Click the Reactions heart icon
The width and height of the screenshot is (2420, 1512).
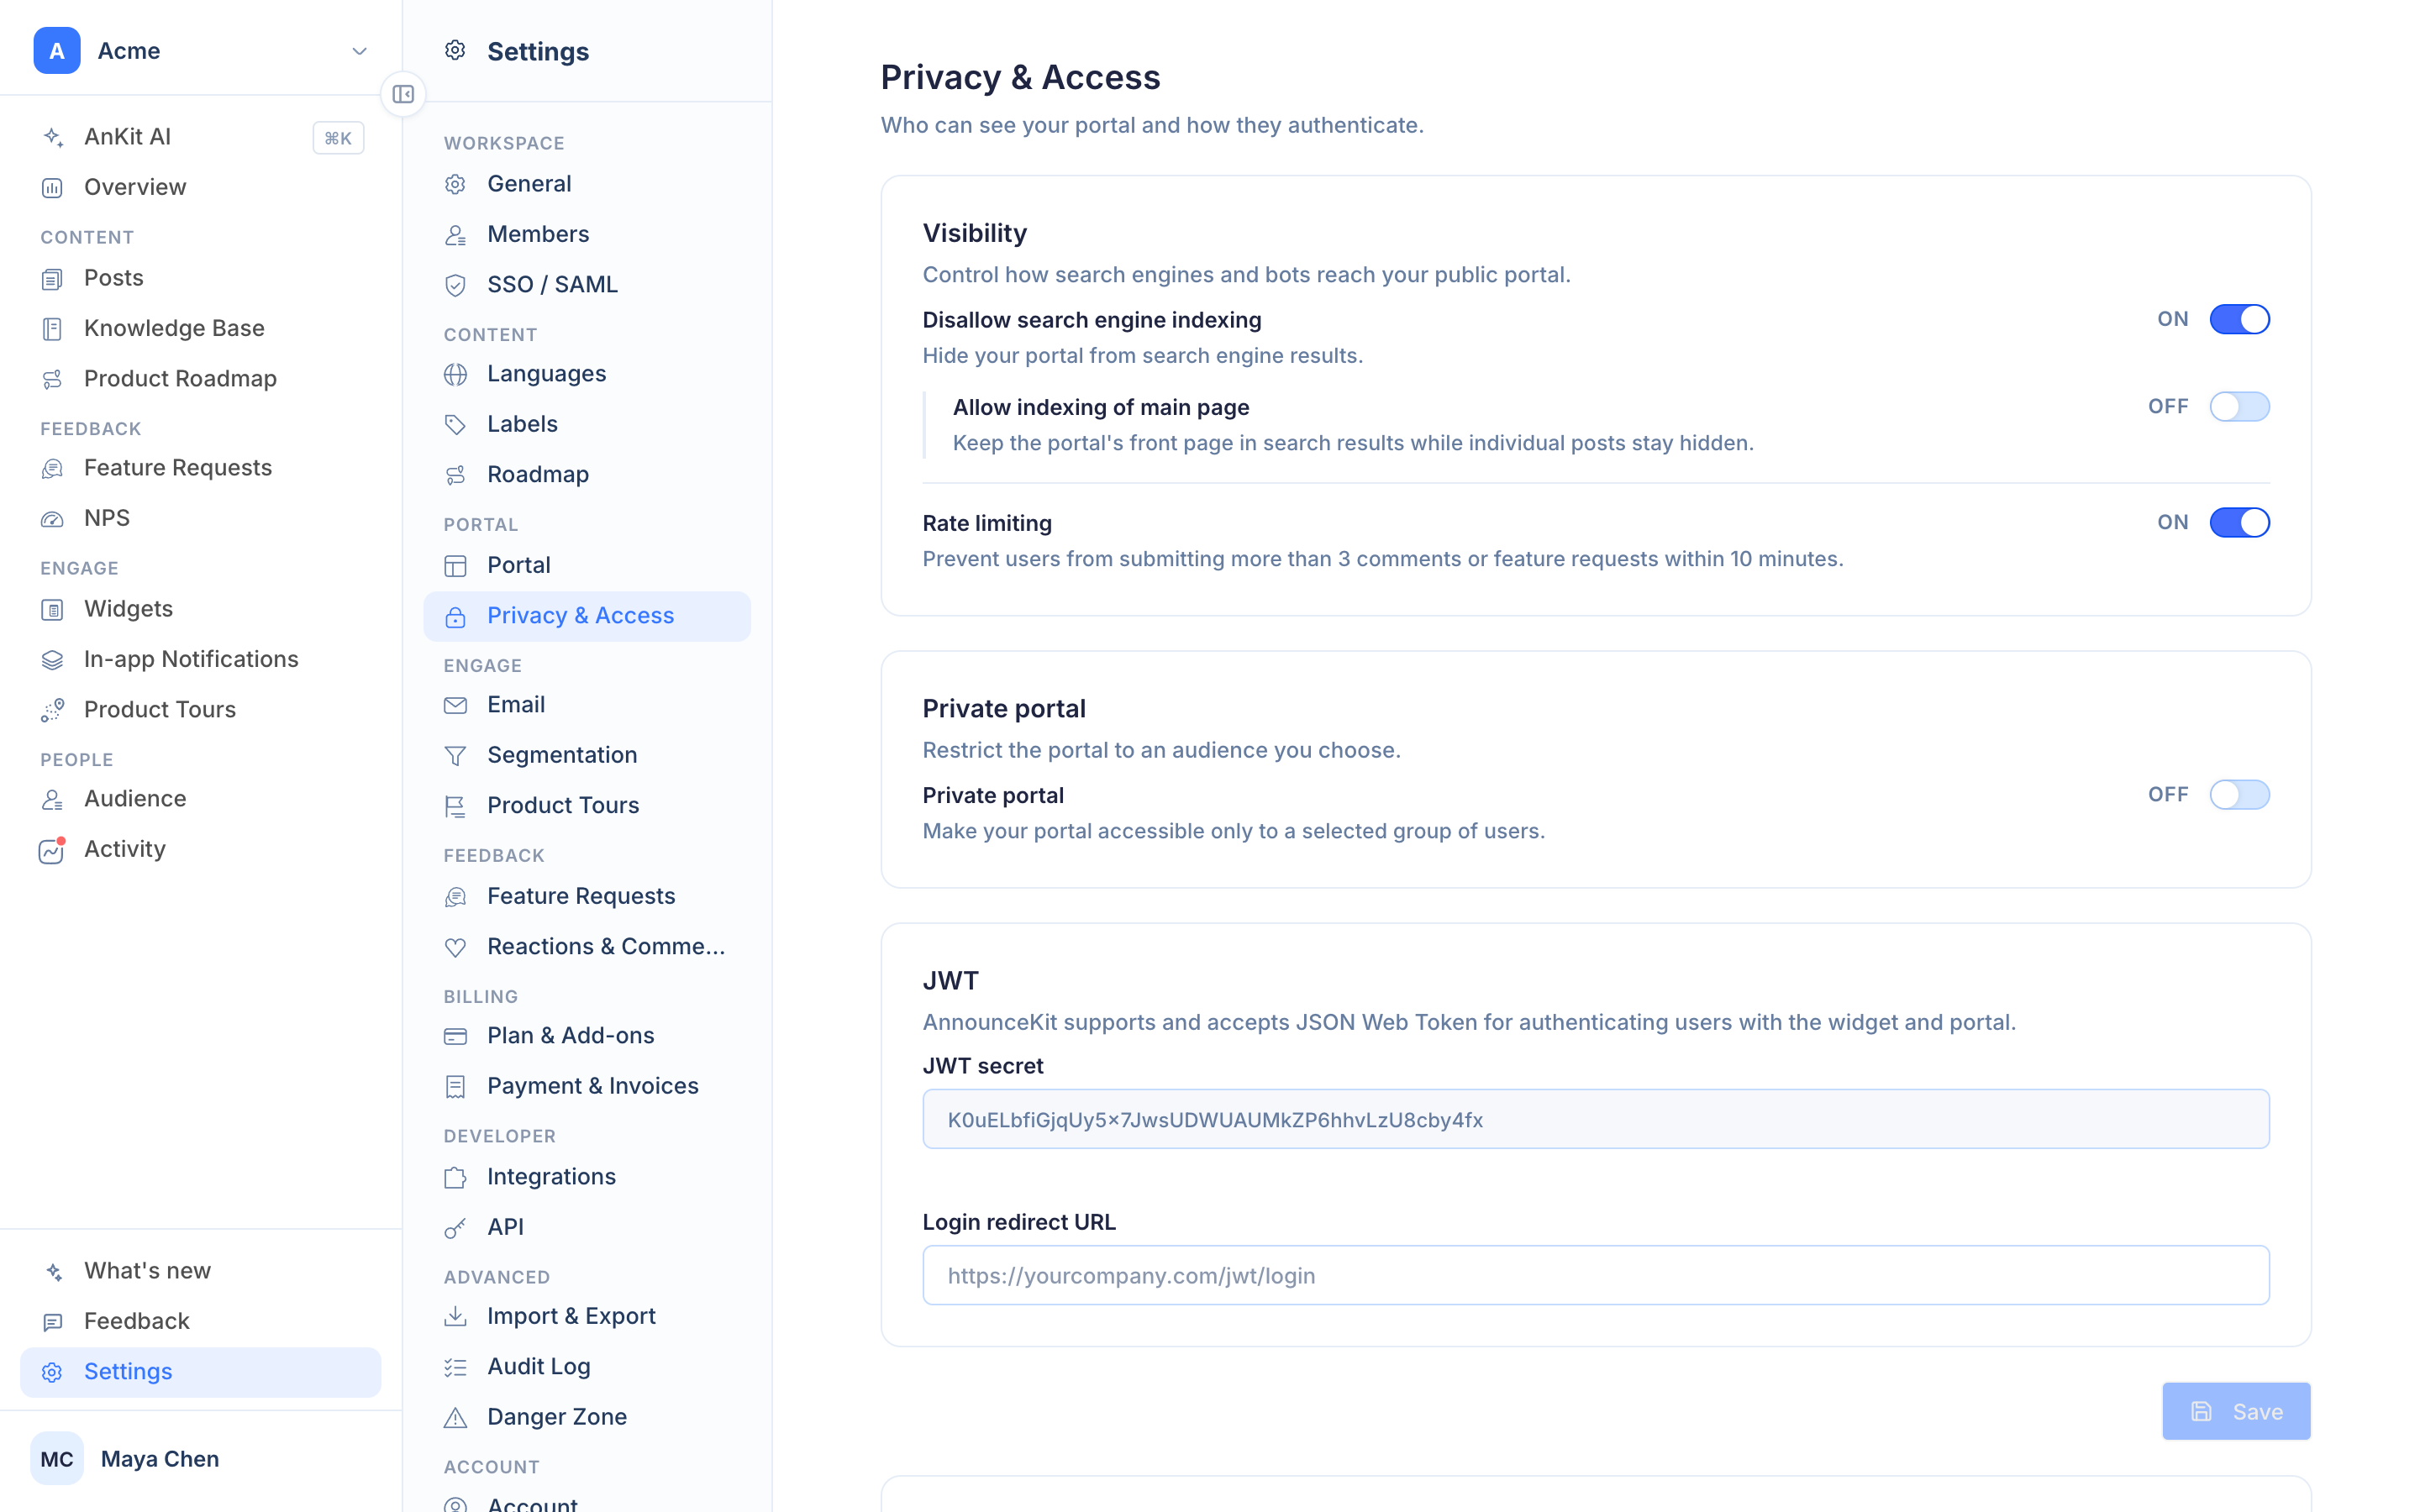tap(456, 947)
